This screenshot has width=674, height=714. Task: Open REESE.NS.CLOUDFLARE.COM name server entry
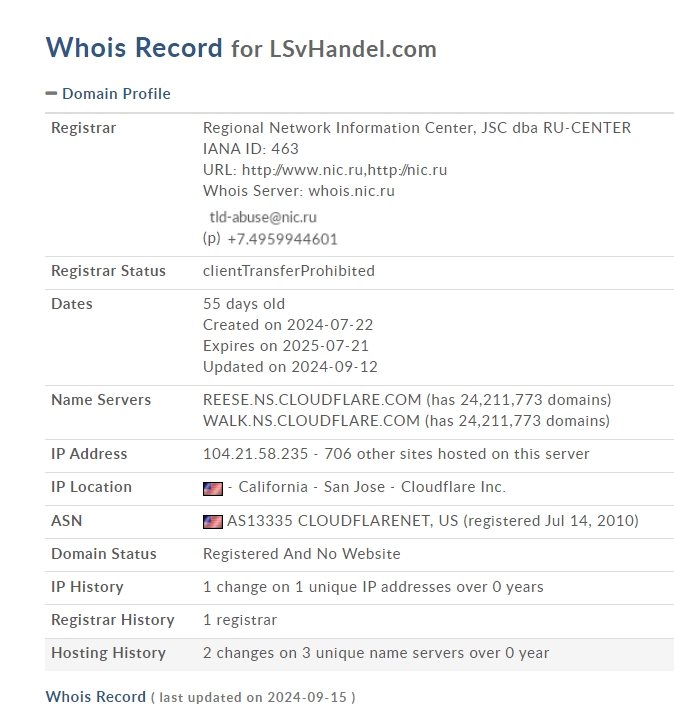tap(312, 400)
